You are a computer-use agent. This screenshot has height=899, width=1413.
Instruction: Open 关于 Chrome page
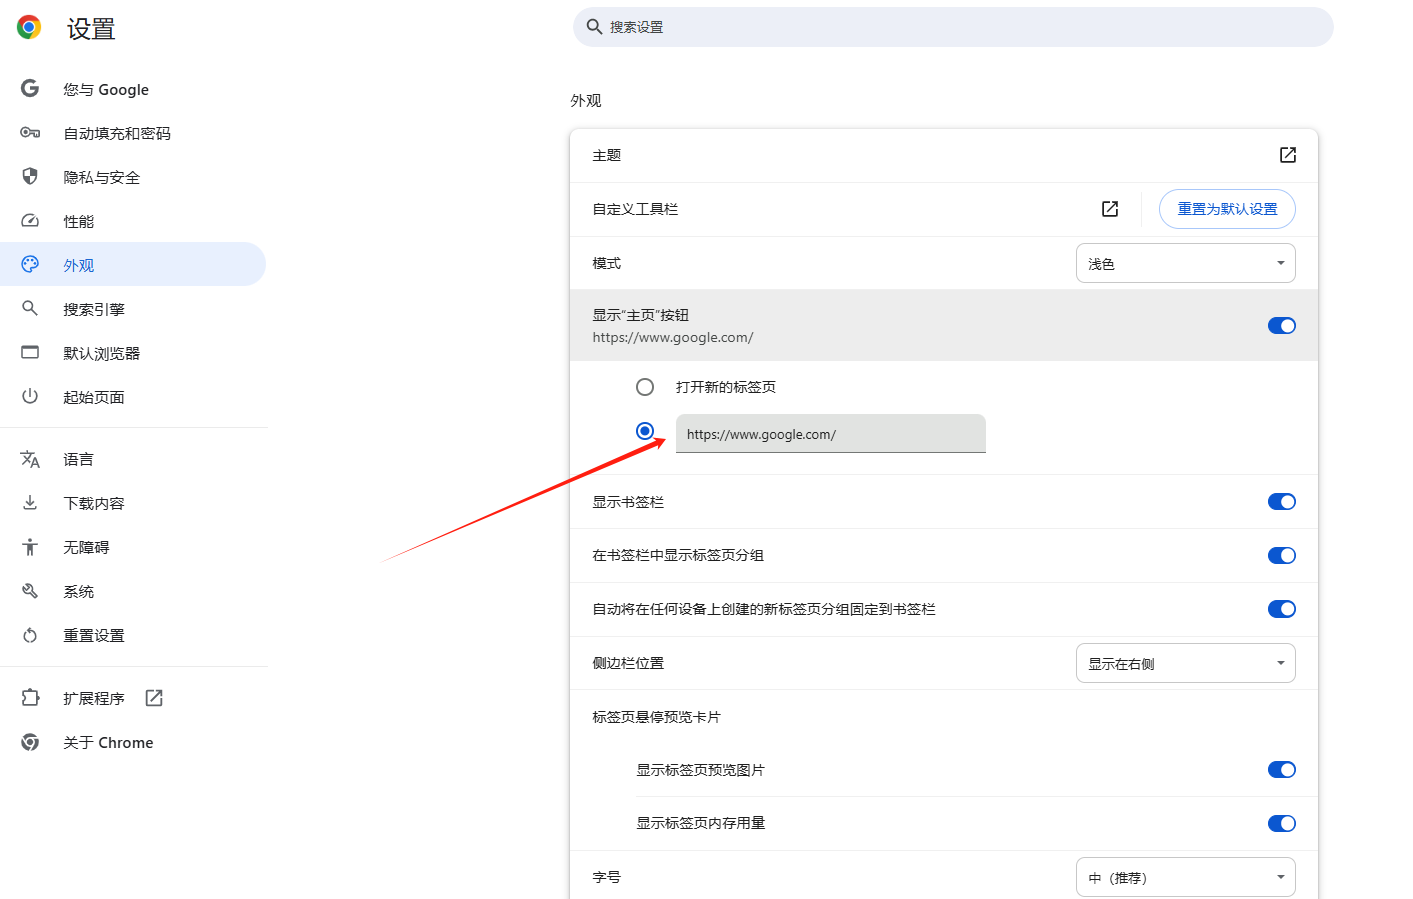pyautogui.click(x=108, y=742)
